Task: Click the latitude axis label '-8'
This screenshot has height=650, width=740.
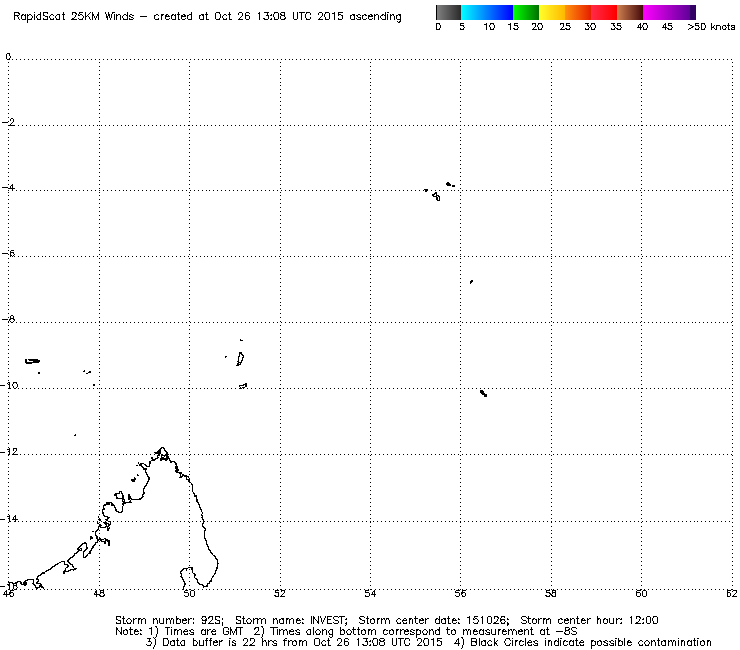Action: click(x=8, y=319)
